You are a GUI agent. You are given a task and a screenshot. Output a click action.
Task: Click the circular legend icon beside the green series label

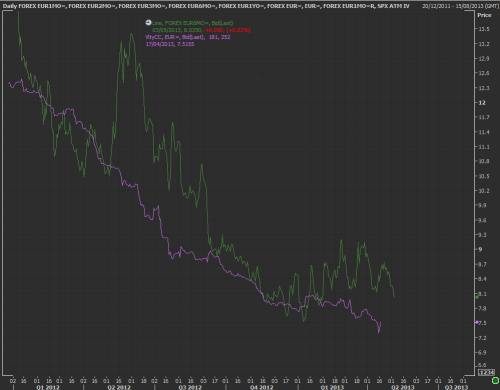(149, 23)
